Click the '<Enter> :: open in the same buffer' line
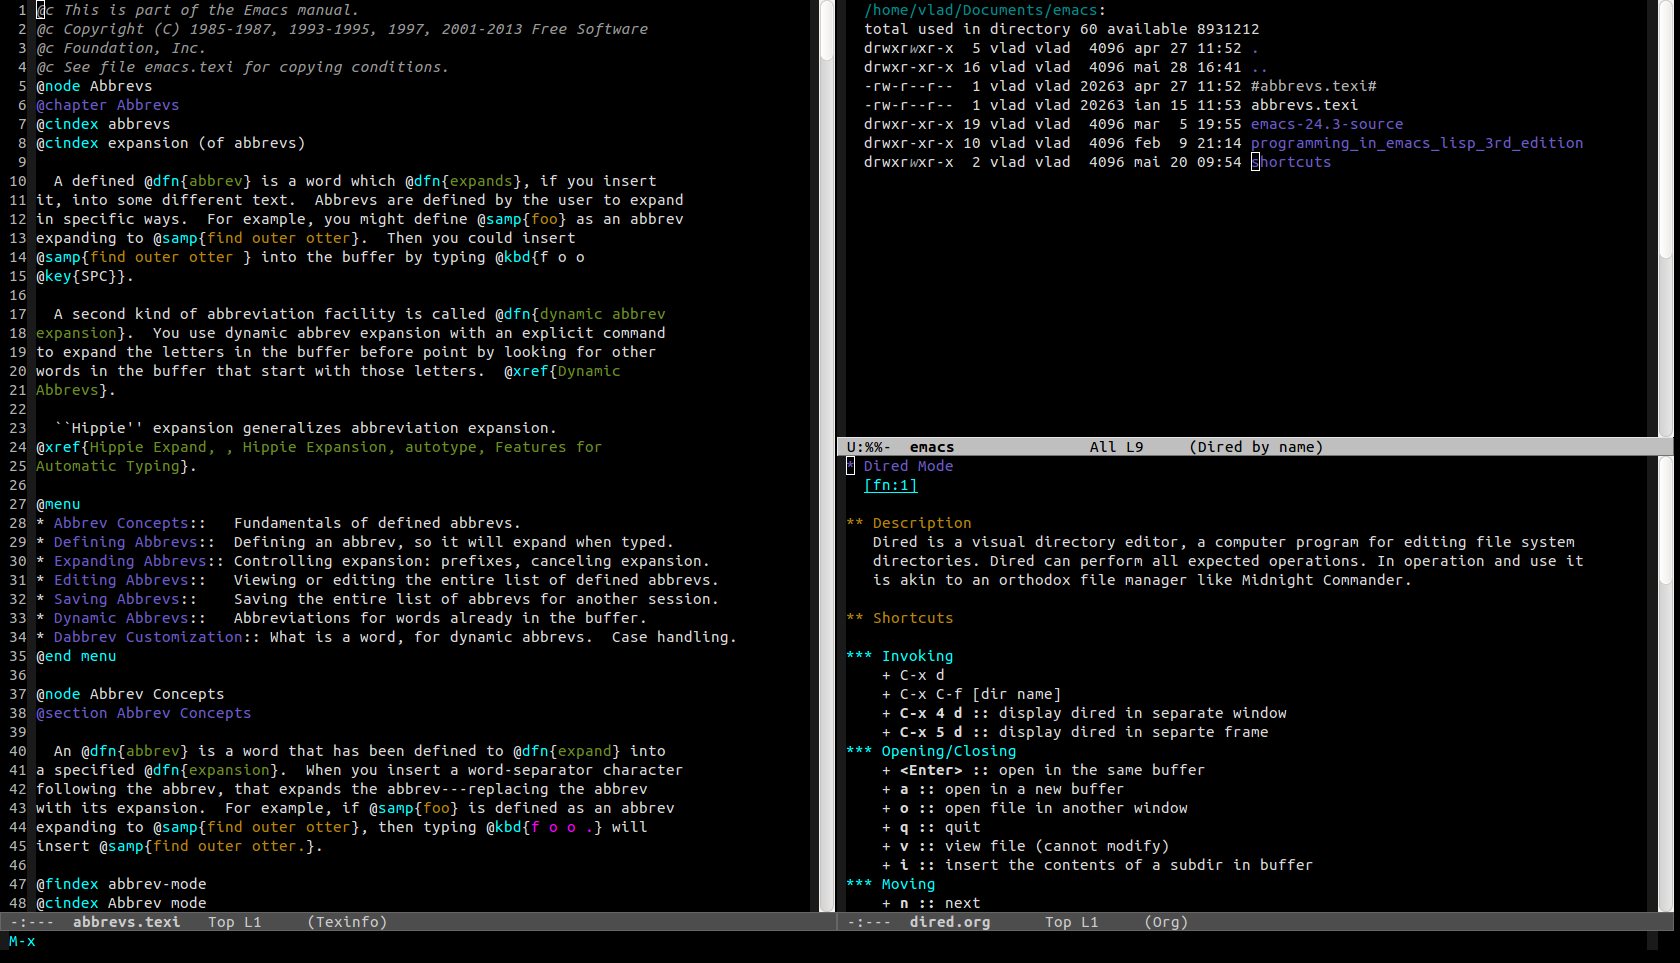Viewport: 1680px width, 963px height. 1043,770
